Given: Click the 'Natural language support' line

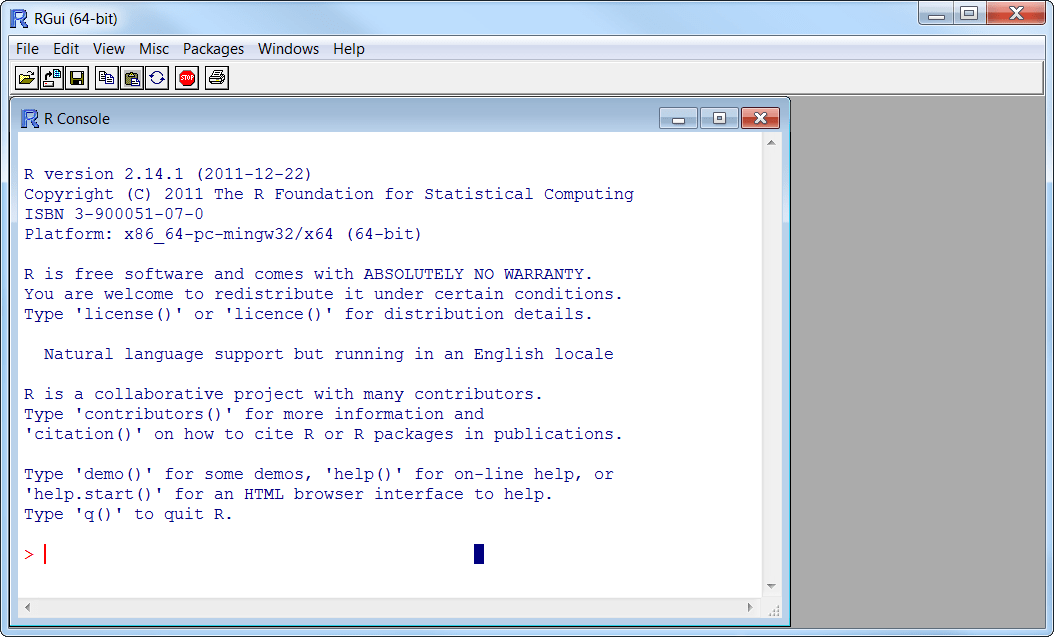Looking at the screenshot, I should (x=329, y=354).
